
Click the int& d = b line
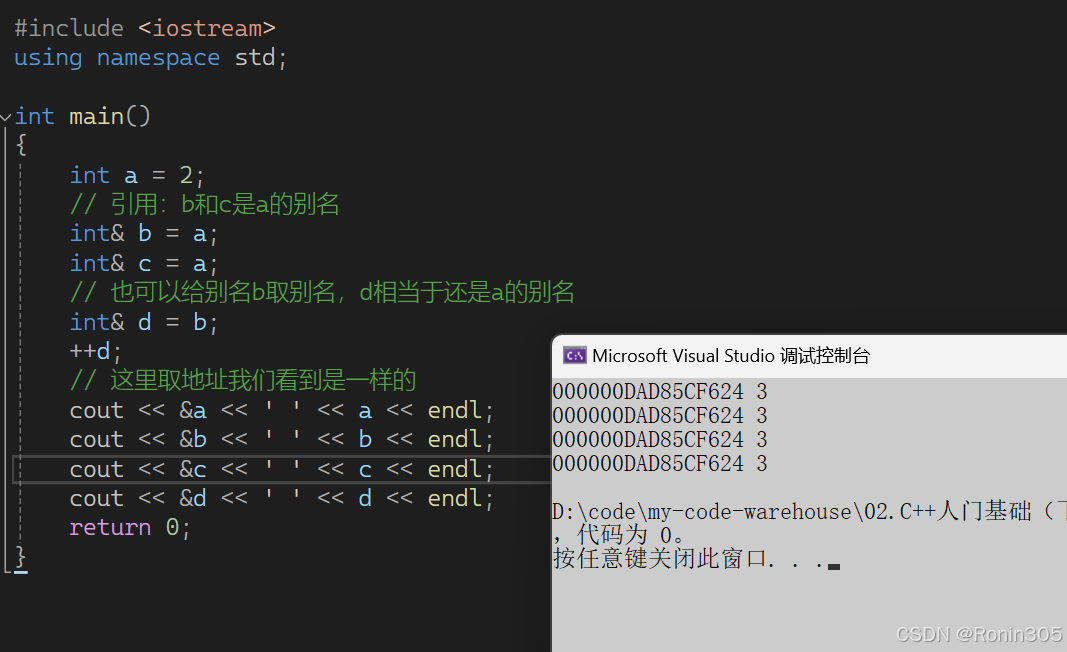144,322
